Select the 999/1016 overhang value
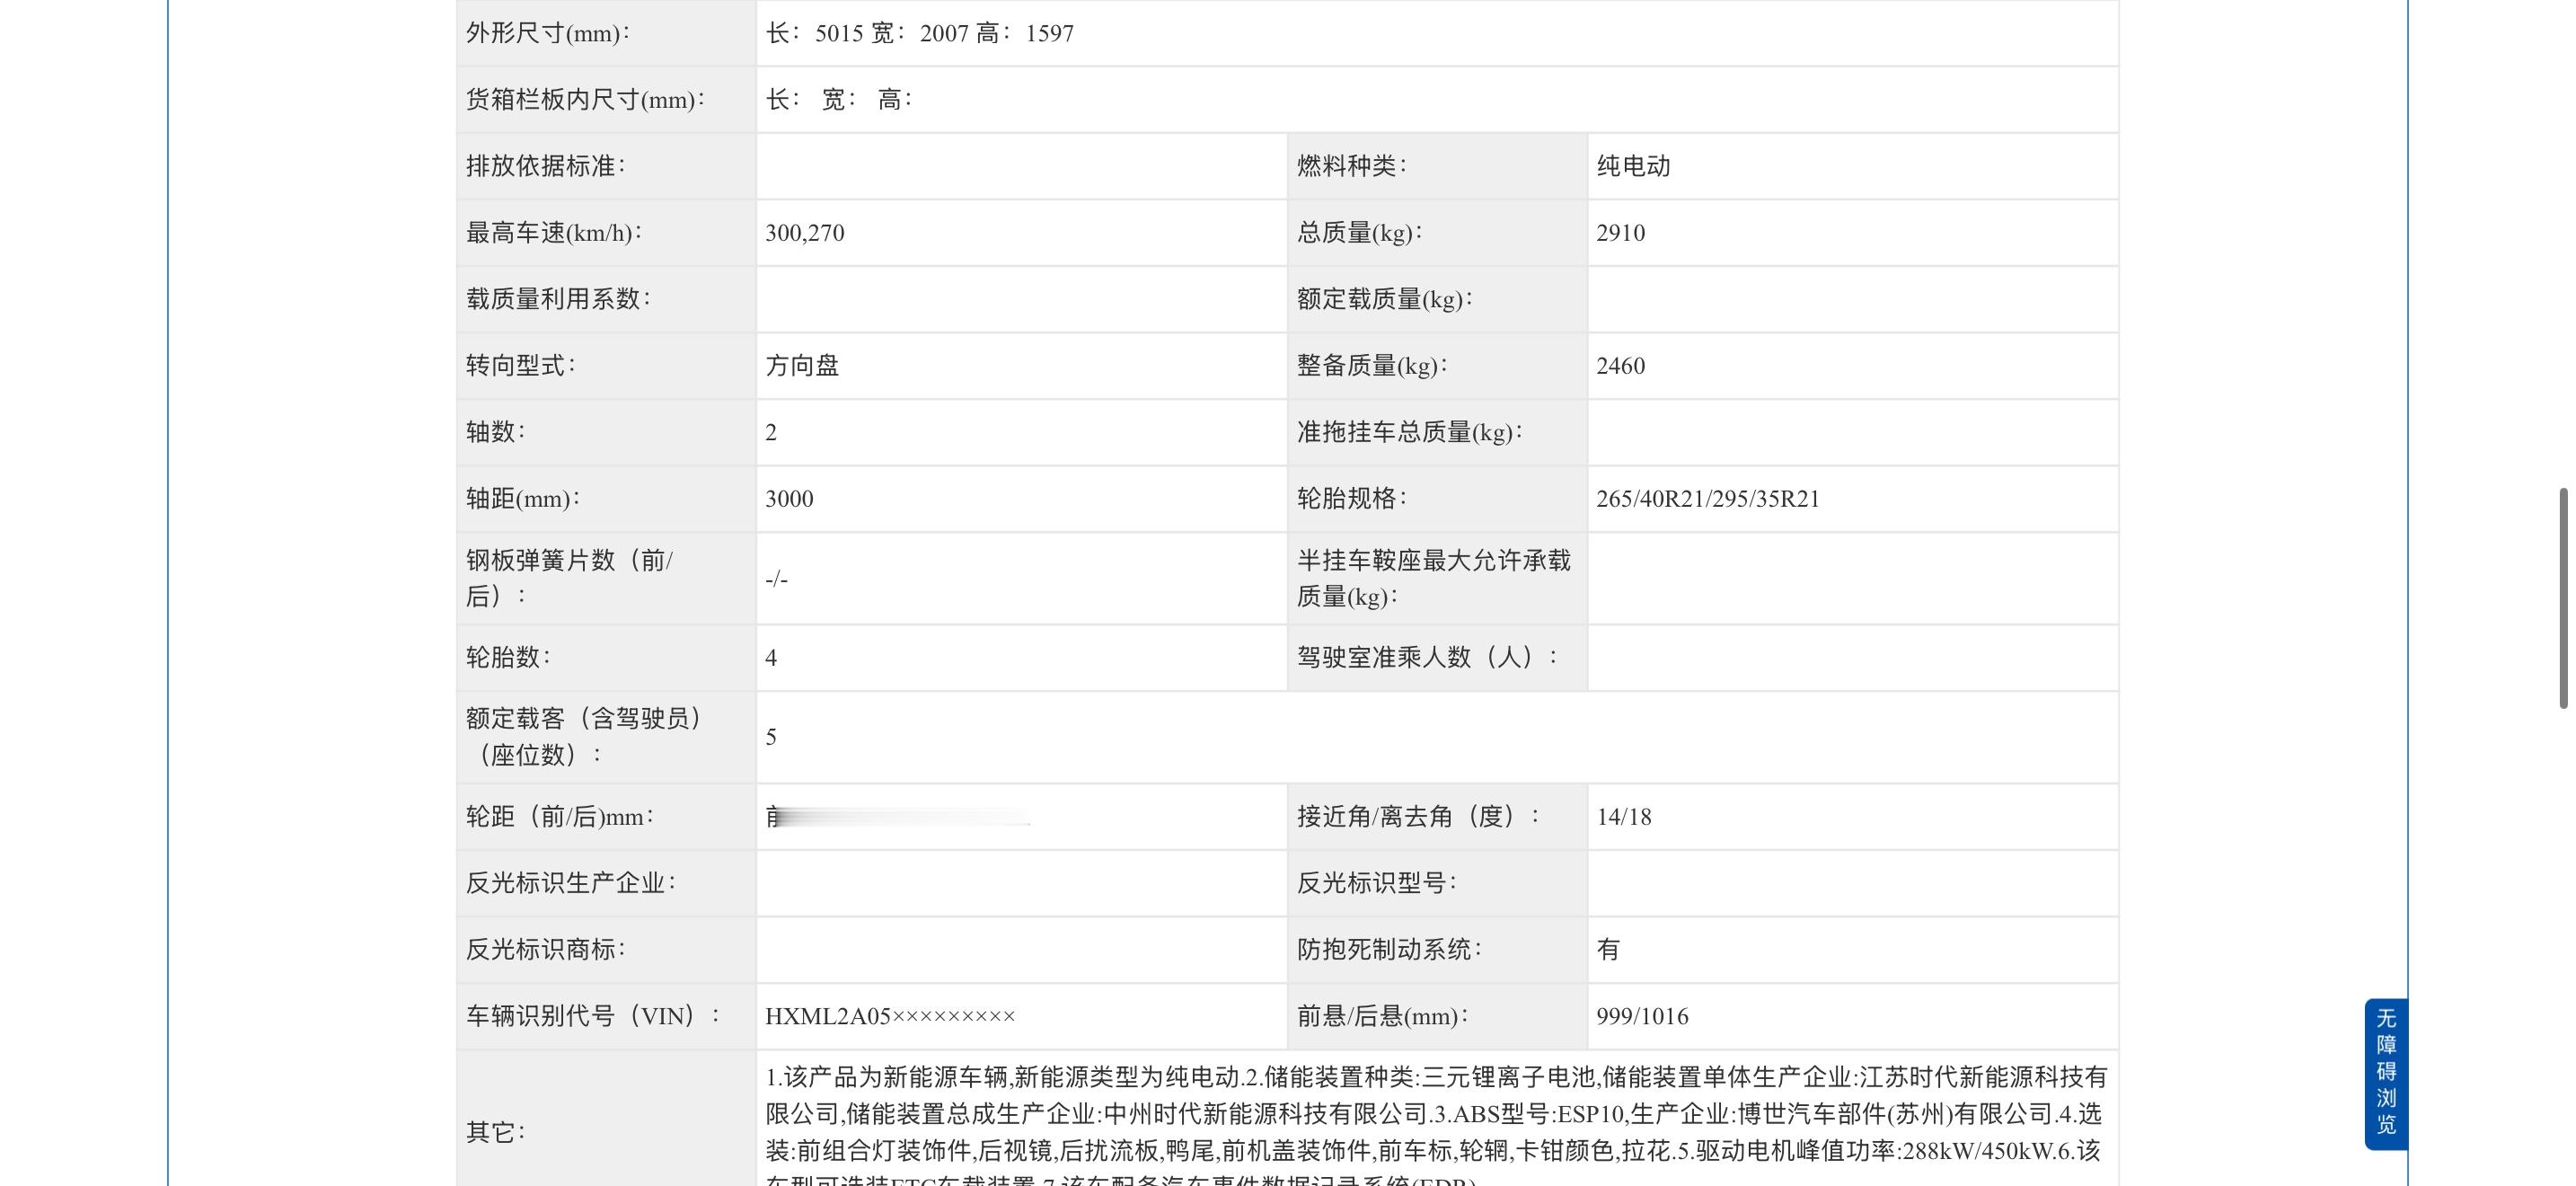 pyautogui.click(x=1642, y=1017)
